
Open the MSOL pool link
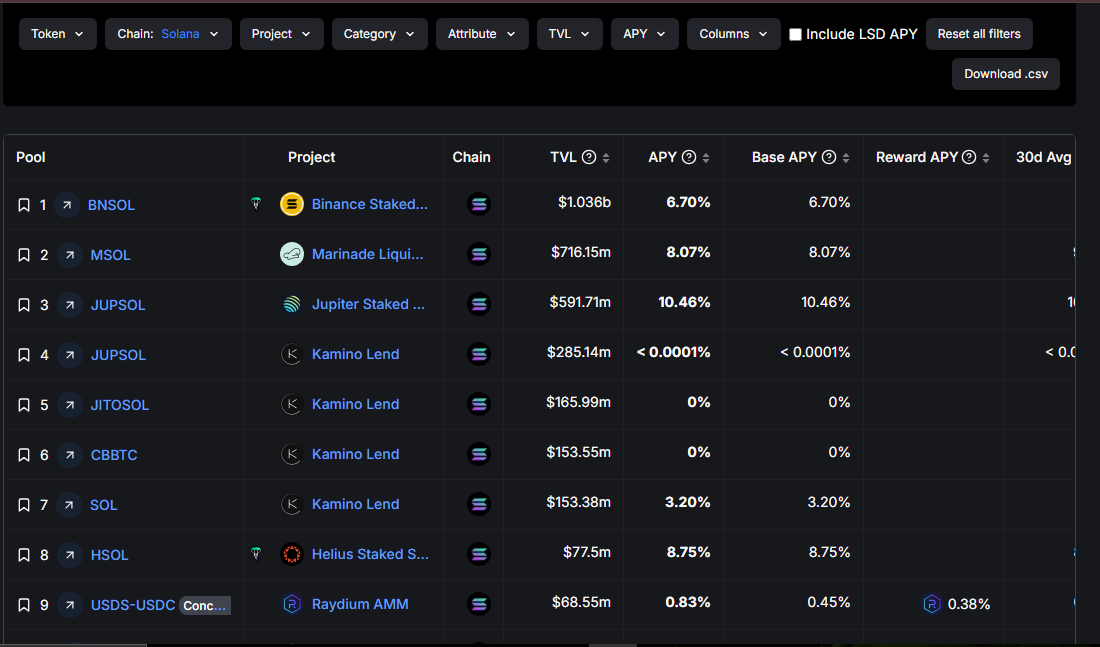coord(110,255)
